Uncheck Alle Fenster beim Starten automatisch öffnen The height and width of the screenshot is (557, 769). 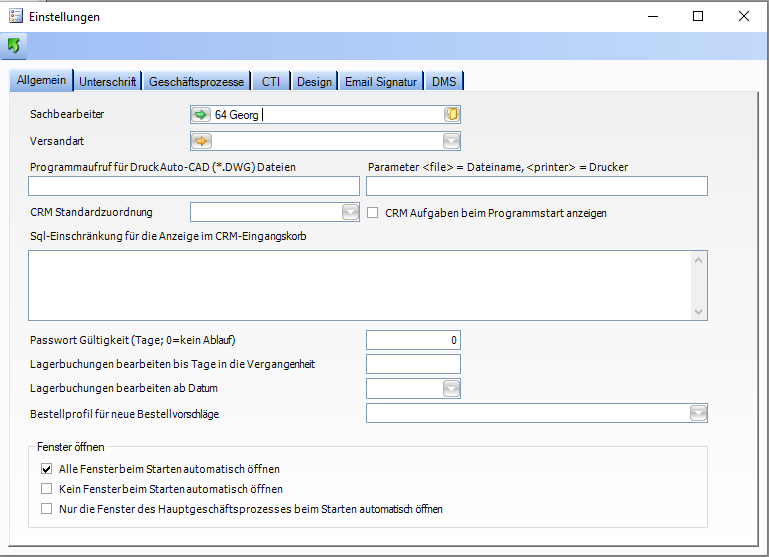46,469
